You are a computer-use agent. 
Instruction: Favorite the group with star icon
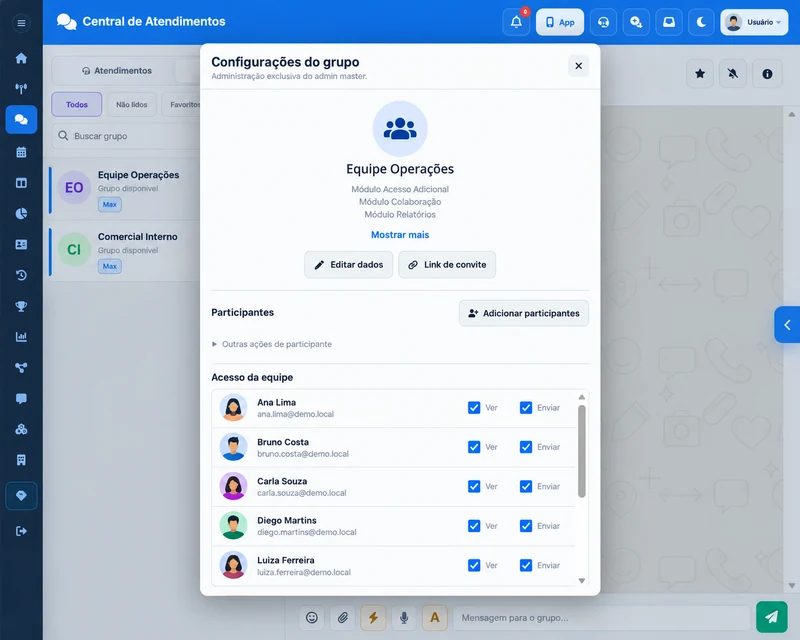coord(700,74)
